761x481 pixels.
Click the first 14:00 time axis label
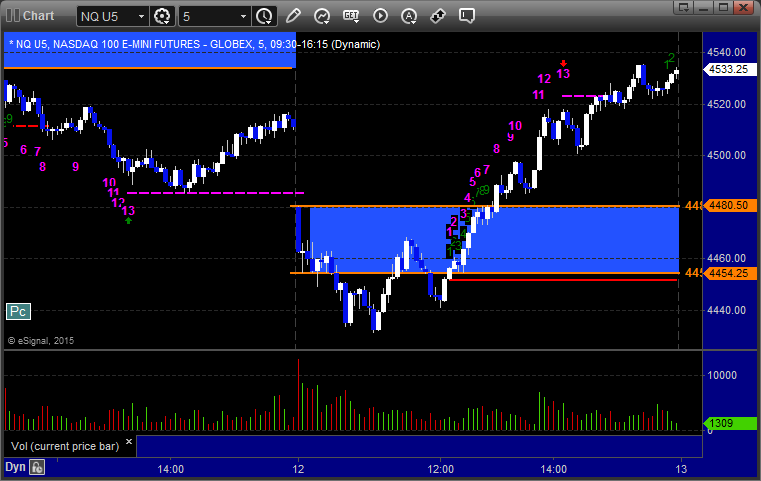point(170,469)
